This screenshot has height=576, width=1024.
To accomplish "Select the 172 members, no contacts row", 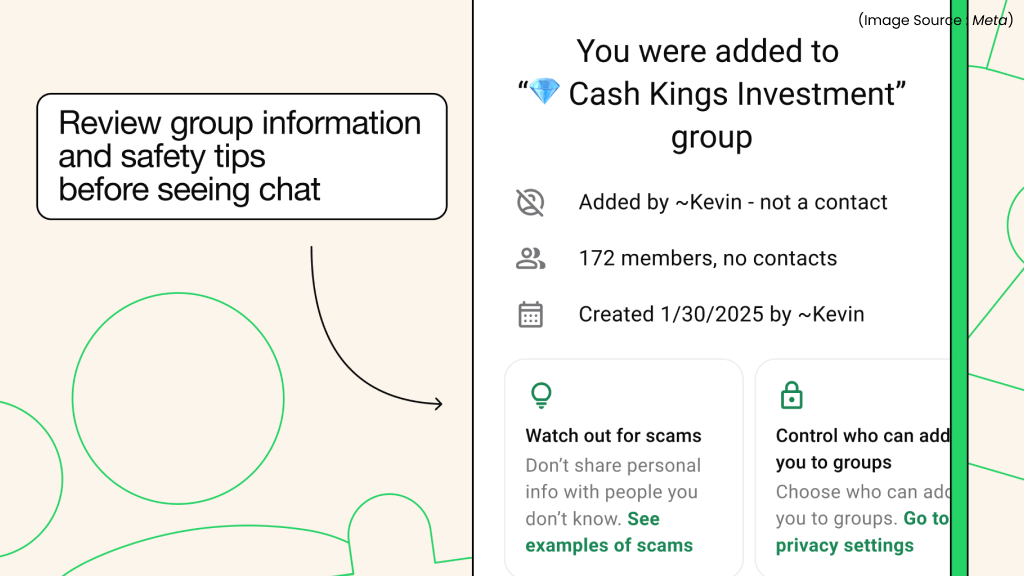I will 707,259.
